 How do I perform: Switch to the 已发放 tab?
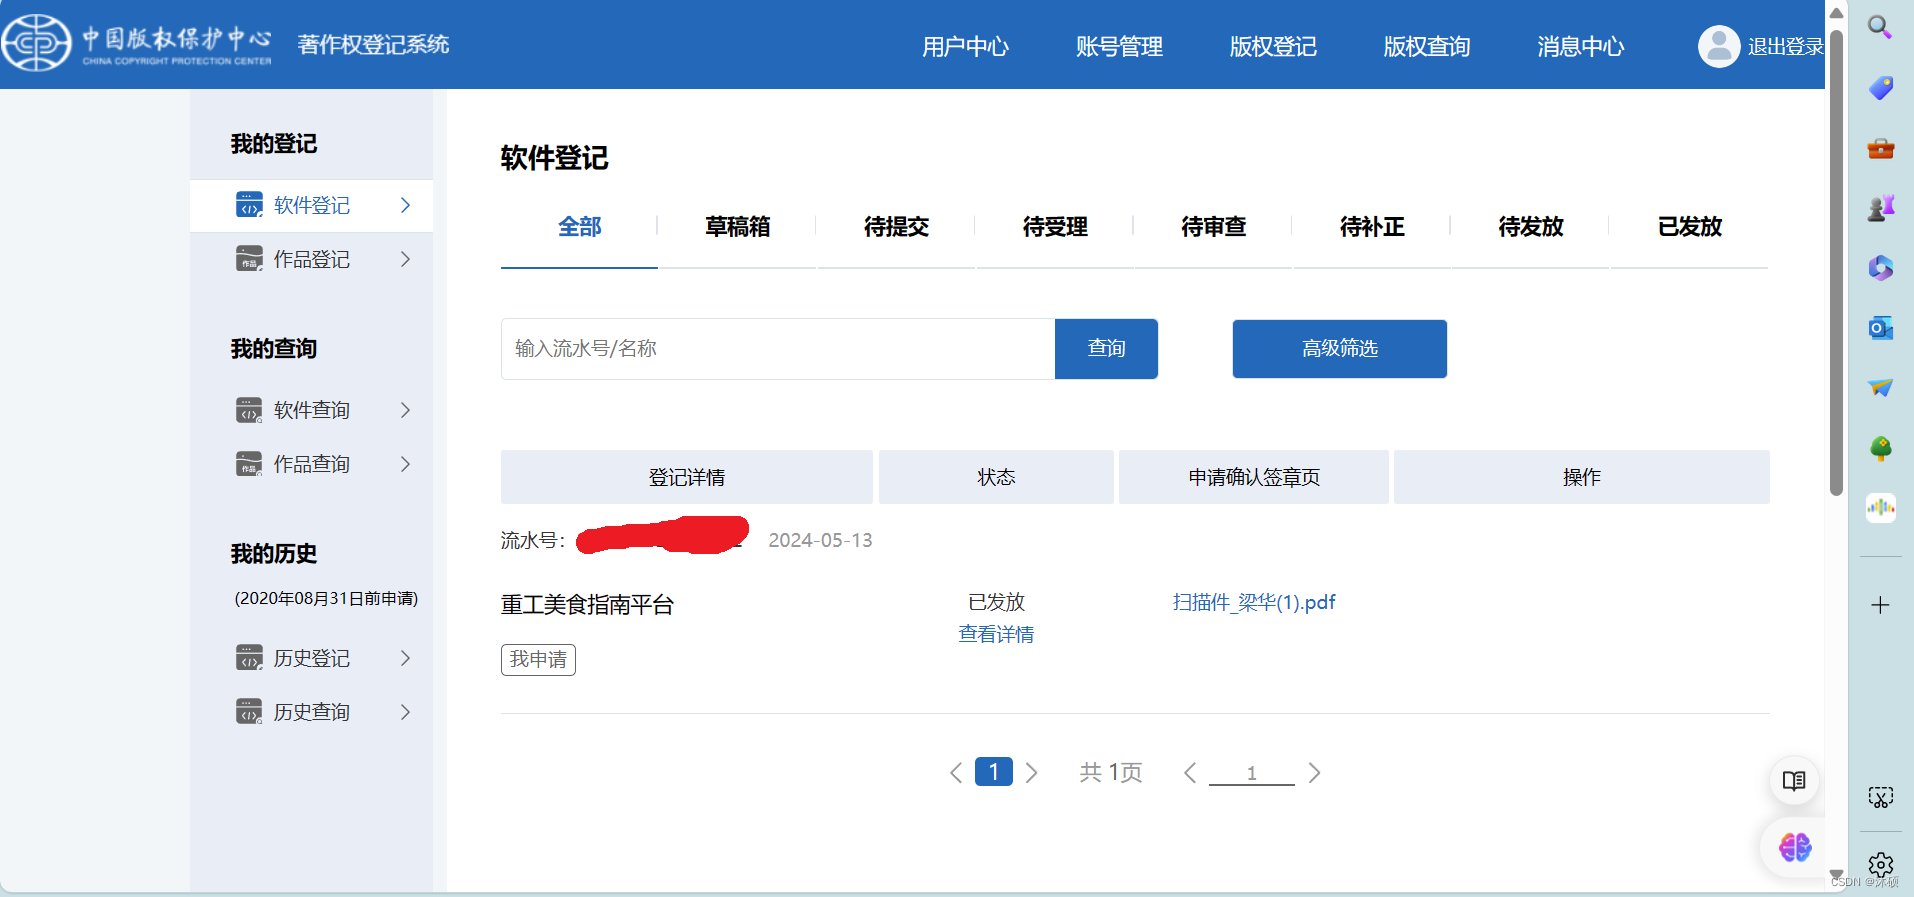point(1690,227)
